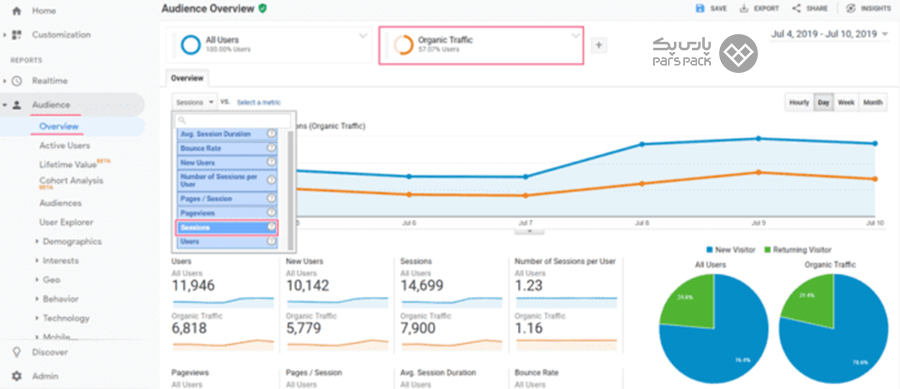Click the Home house icon
This screenshot has width=900, height=389.
(x=17, y=11)
